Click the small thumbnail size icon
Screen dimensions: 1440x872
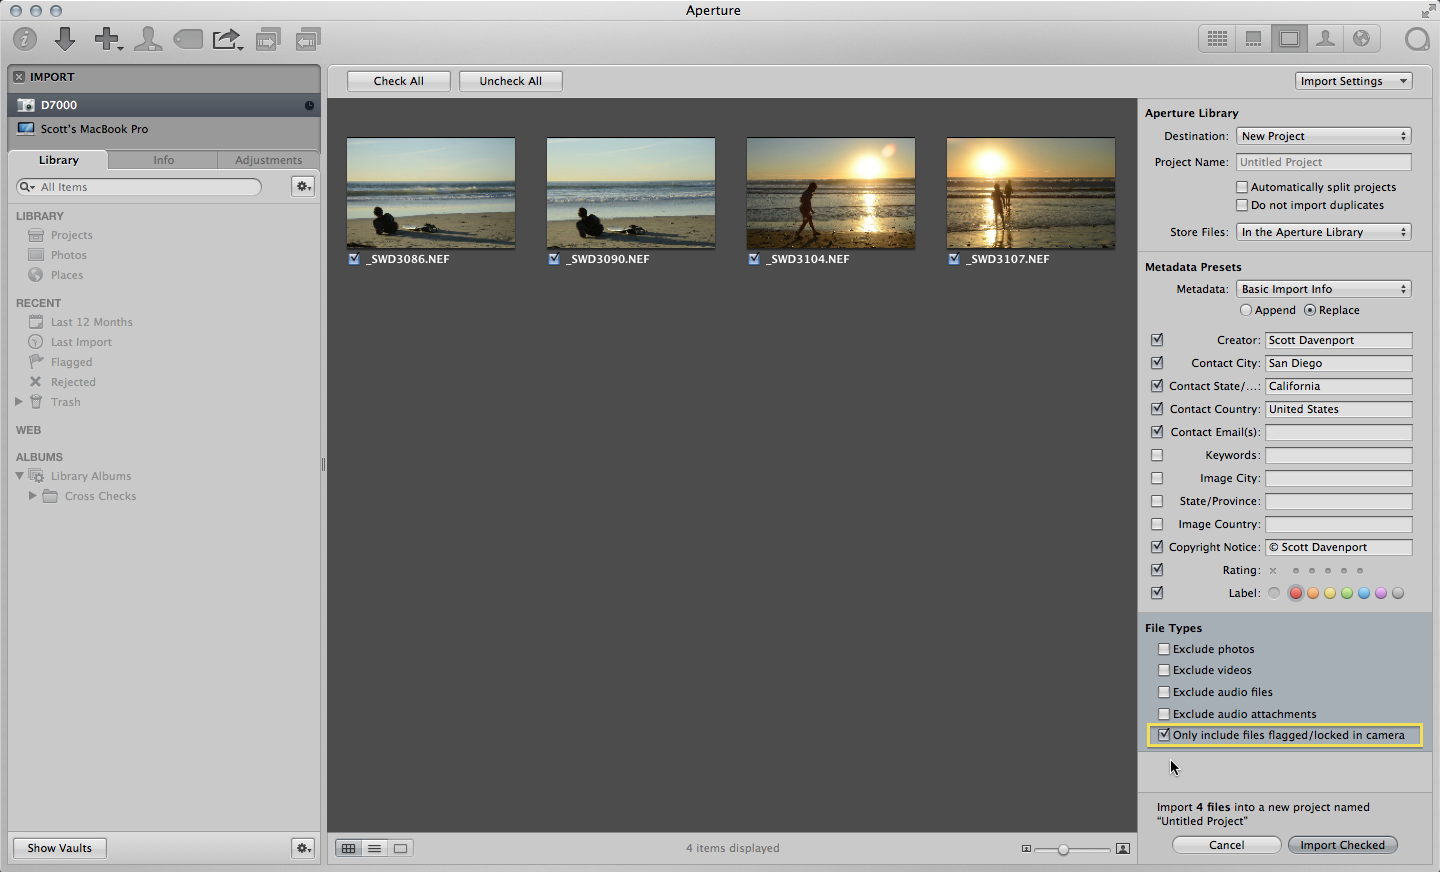click(1026, 849)
